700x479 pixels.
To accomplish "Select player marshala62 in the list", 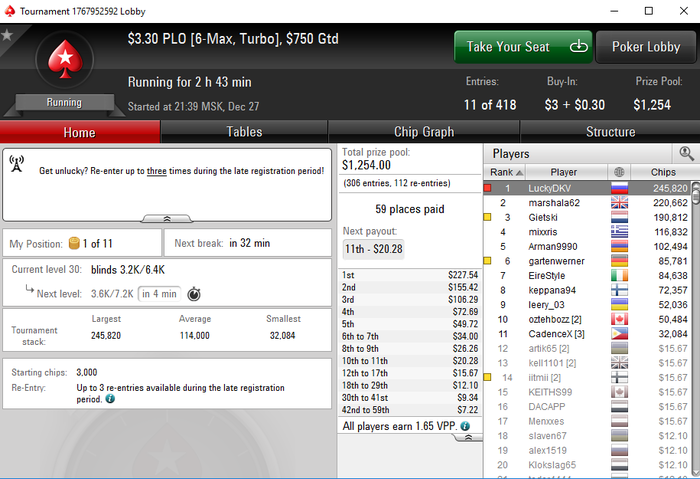I will (x=587, y=203).
